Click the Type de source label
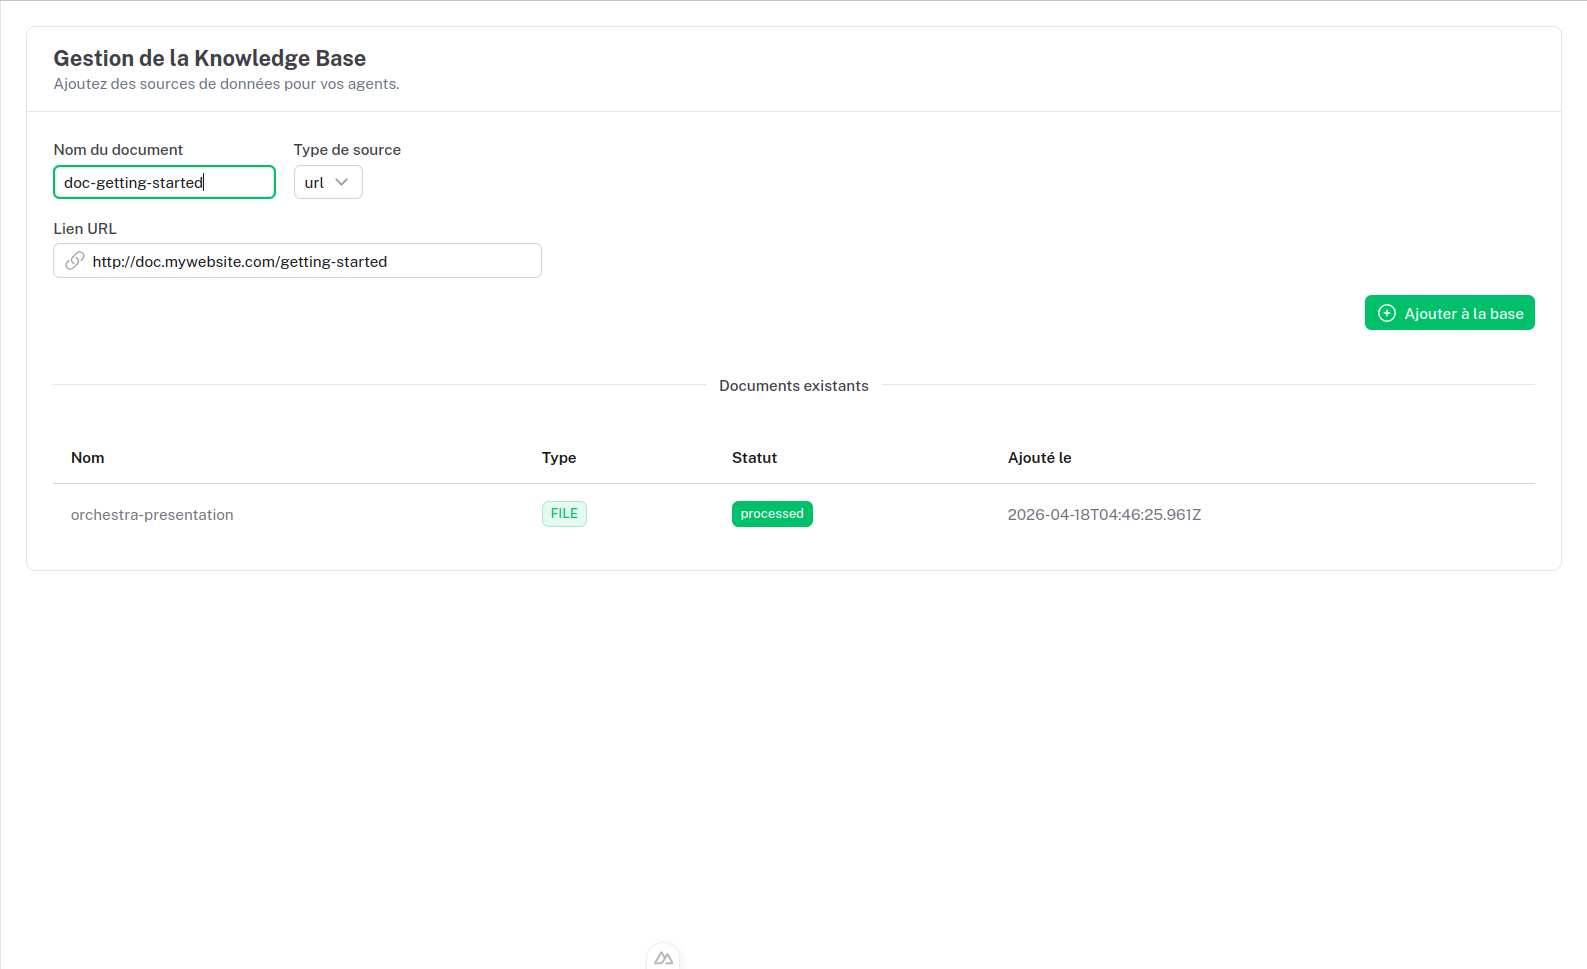The width and height of the screenshot is (1587, 969). 347,150
